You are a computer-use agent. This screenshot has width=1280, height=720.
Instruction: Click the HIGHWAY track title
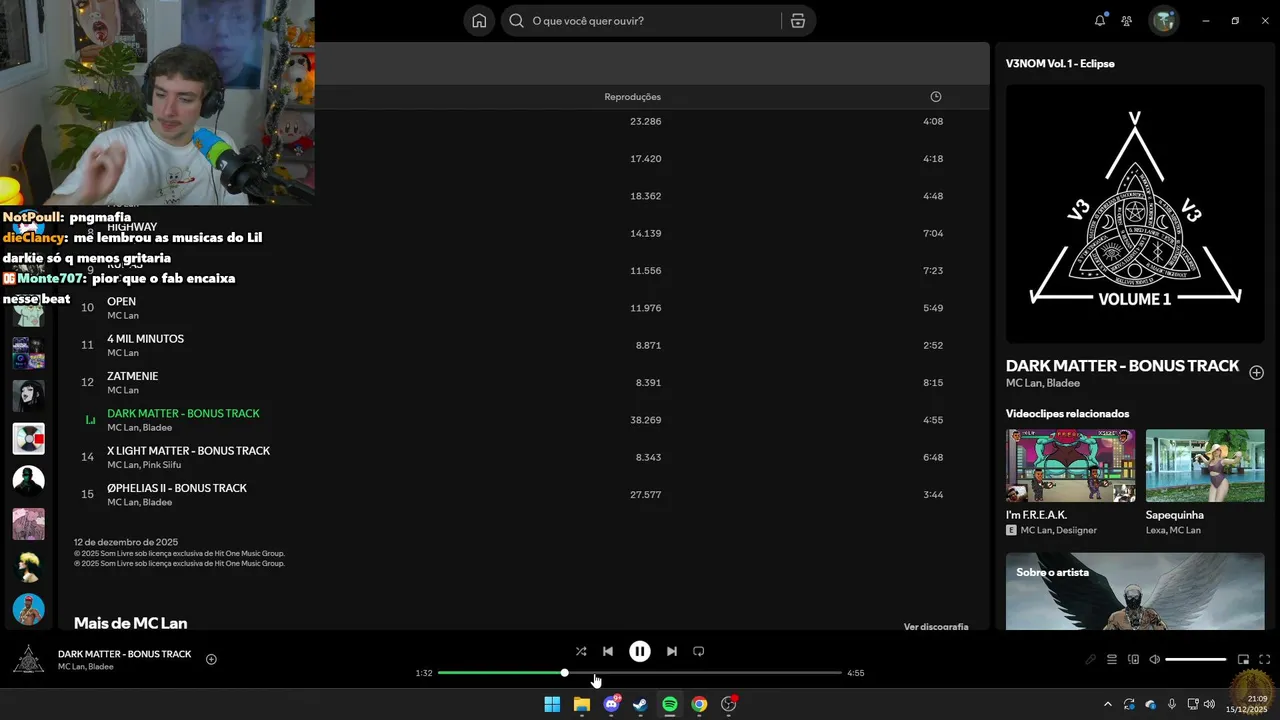pos(132,227)
